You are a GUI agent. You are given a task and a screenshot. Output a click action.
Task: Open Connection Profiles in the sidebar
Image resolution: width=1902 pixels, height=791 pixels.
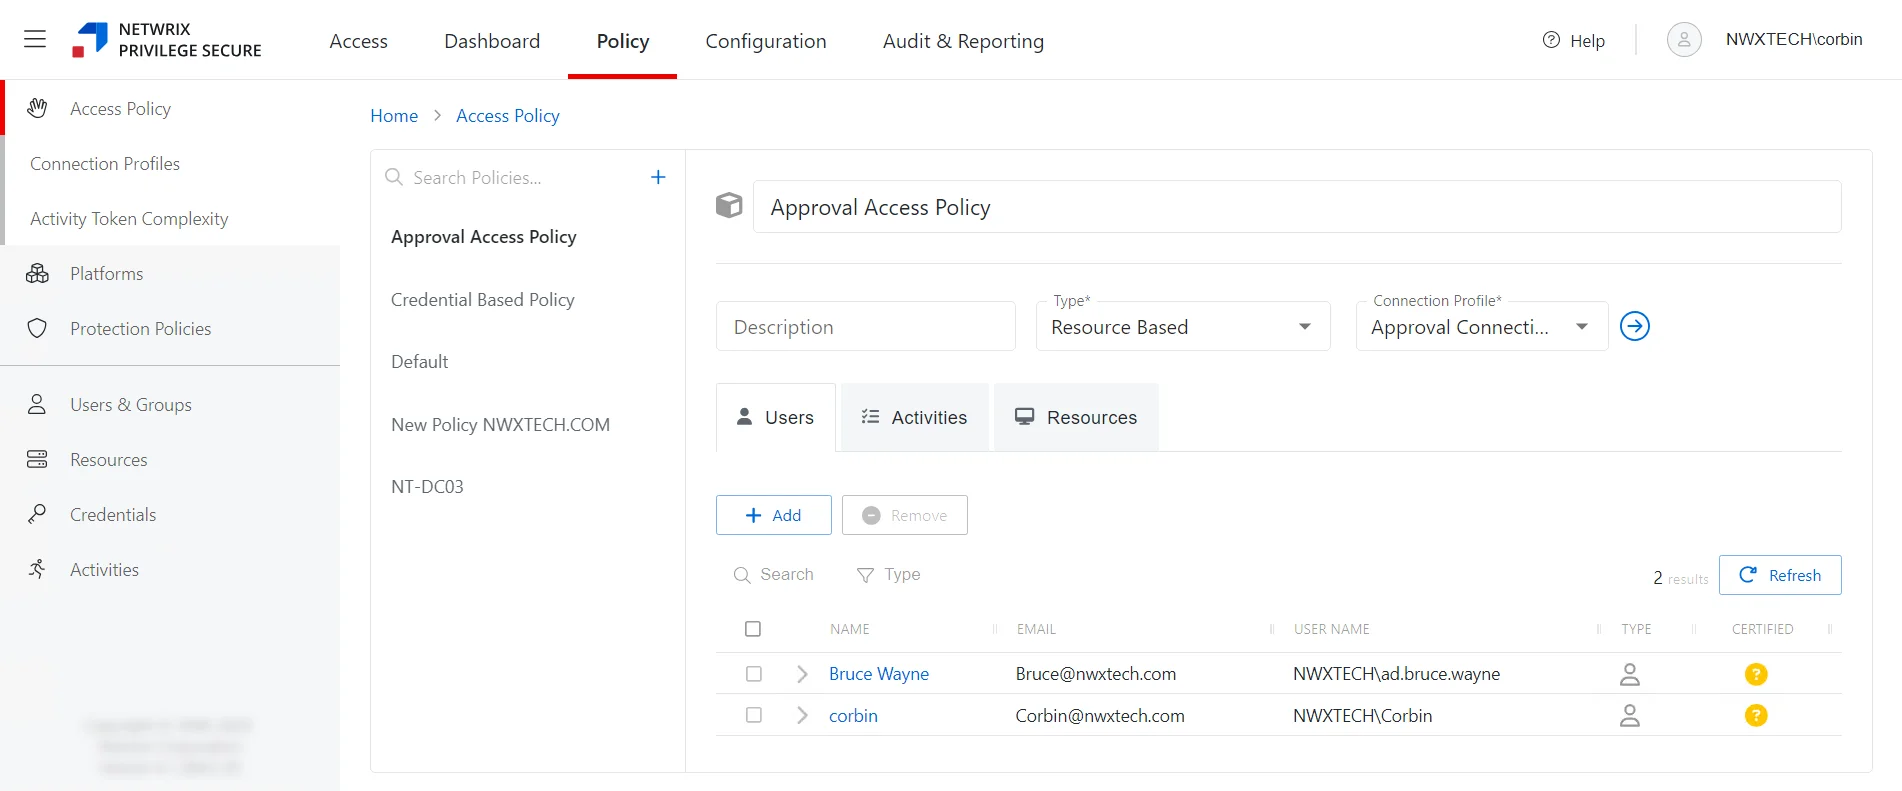point(105,163)
